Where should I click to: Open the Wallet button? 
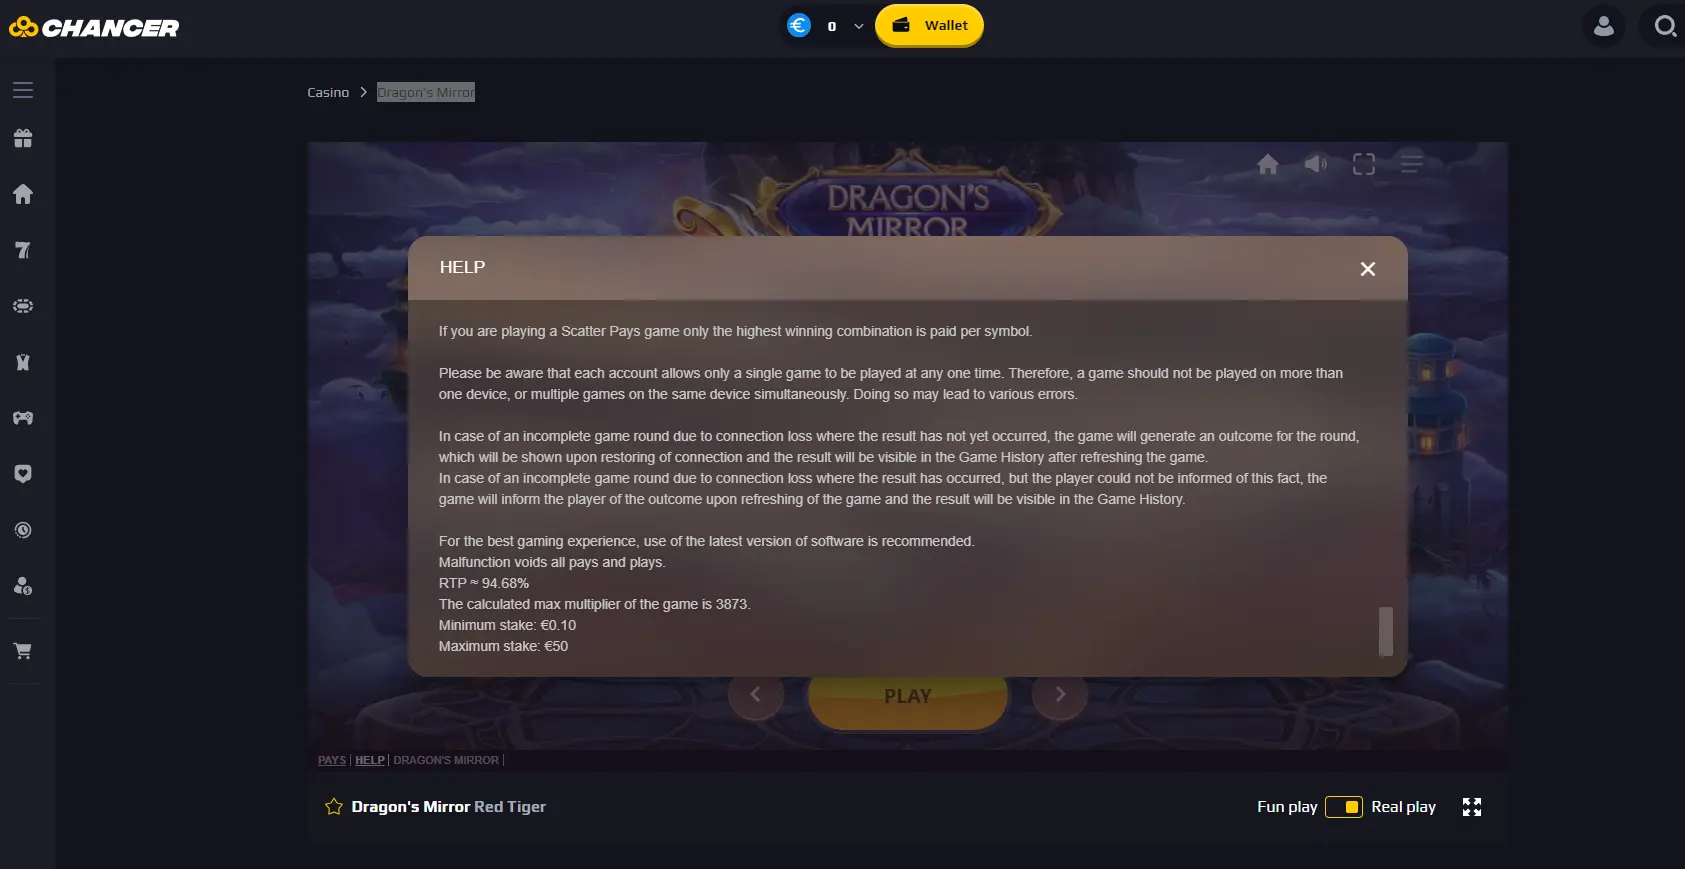929,26
